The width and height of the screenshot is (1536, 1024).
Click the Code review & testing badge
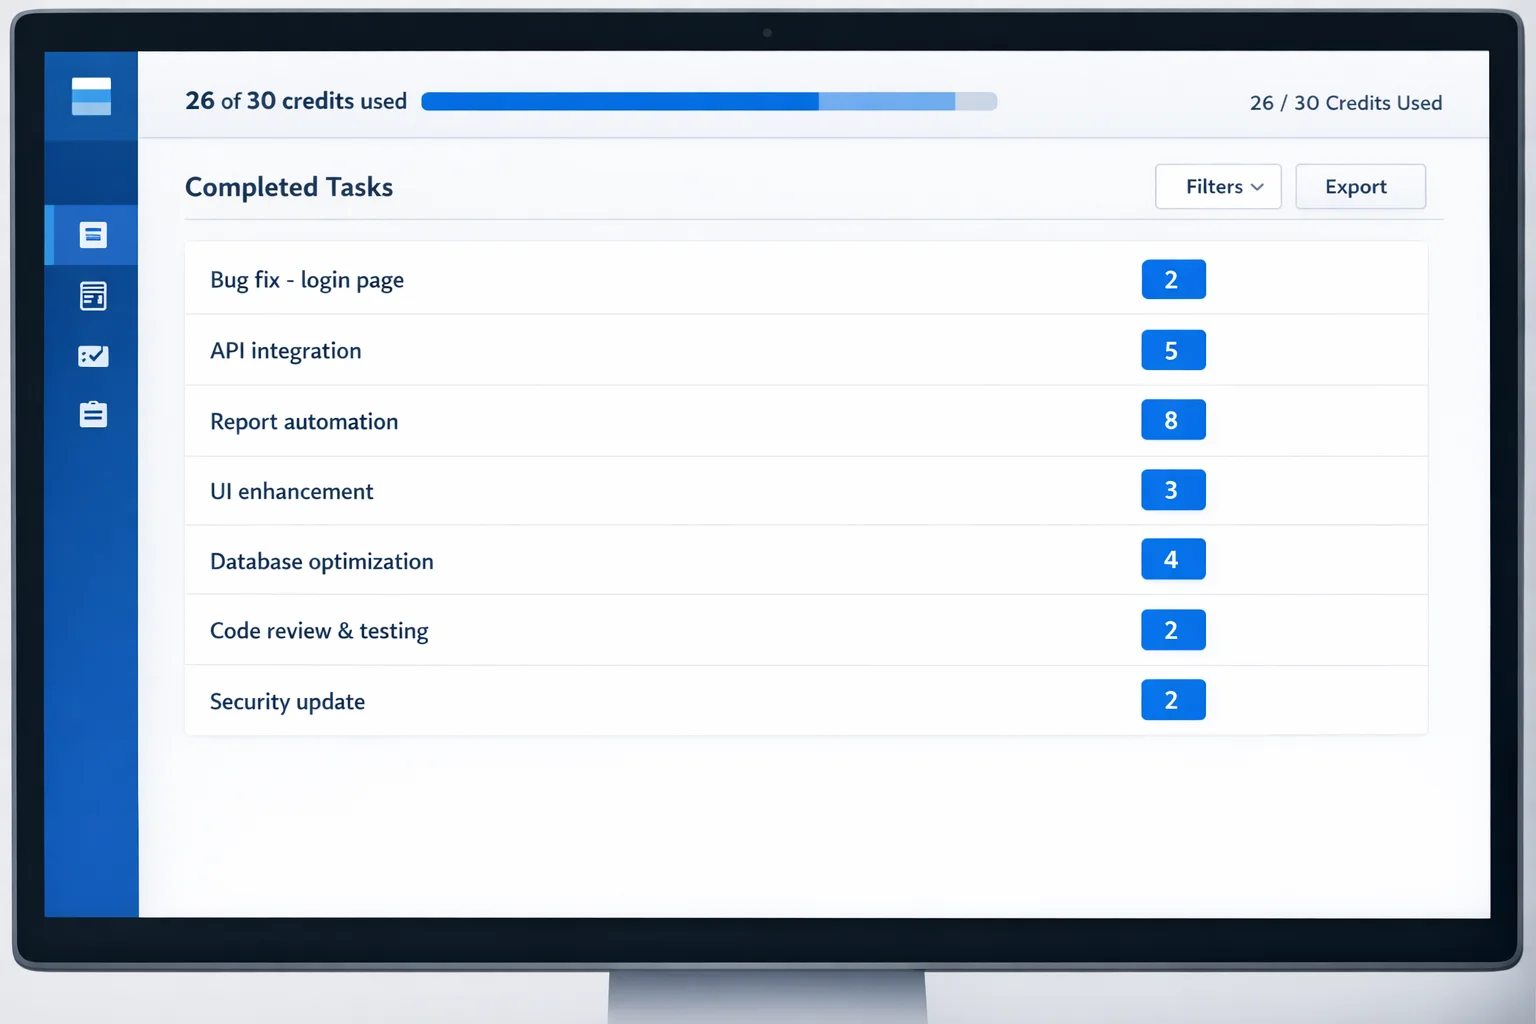click(x=1173, y=630)
